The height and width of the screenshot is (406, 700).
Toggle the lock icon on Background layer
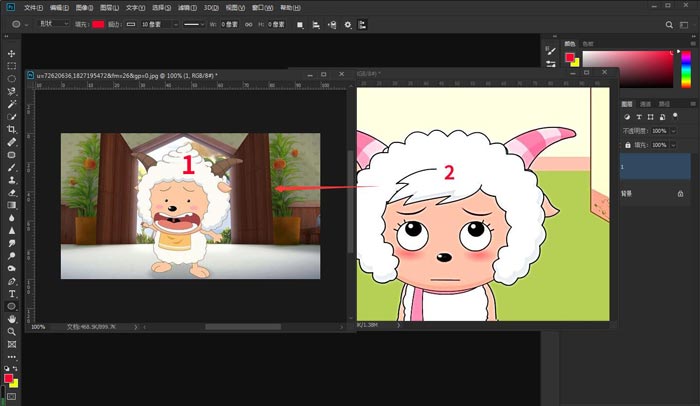680,192
